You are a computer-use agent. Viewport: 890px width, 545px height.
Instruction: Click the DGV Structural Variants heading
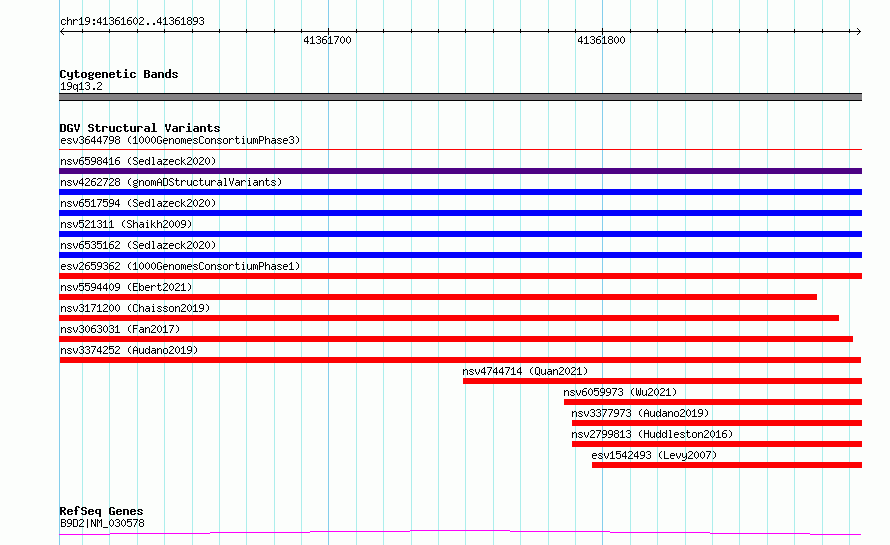(x=140, y=128)
